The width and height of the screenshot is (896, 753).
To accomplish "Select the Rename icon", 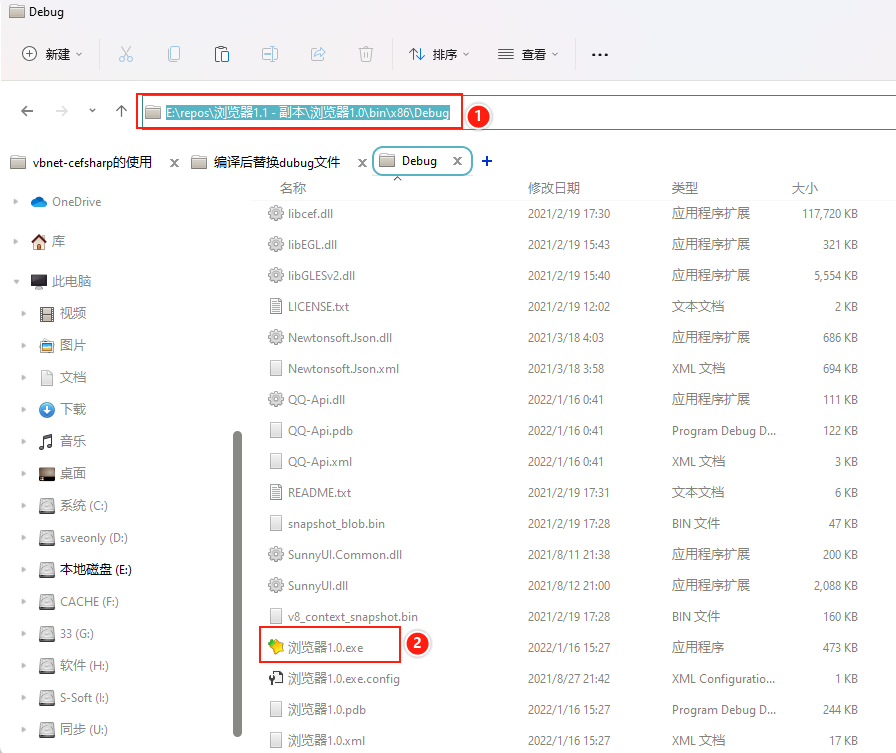I will pyautogui.click(x=270, y=54).
